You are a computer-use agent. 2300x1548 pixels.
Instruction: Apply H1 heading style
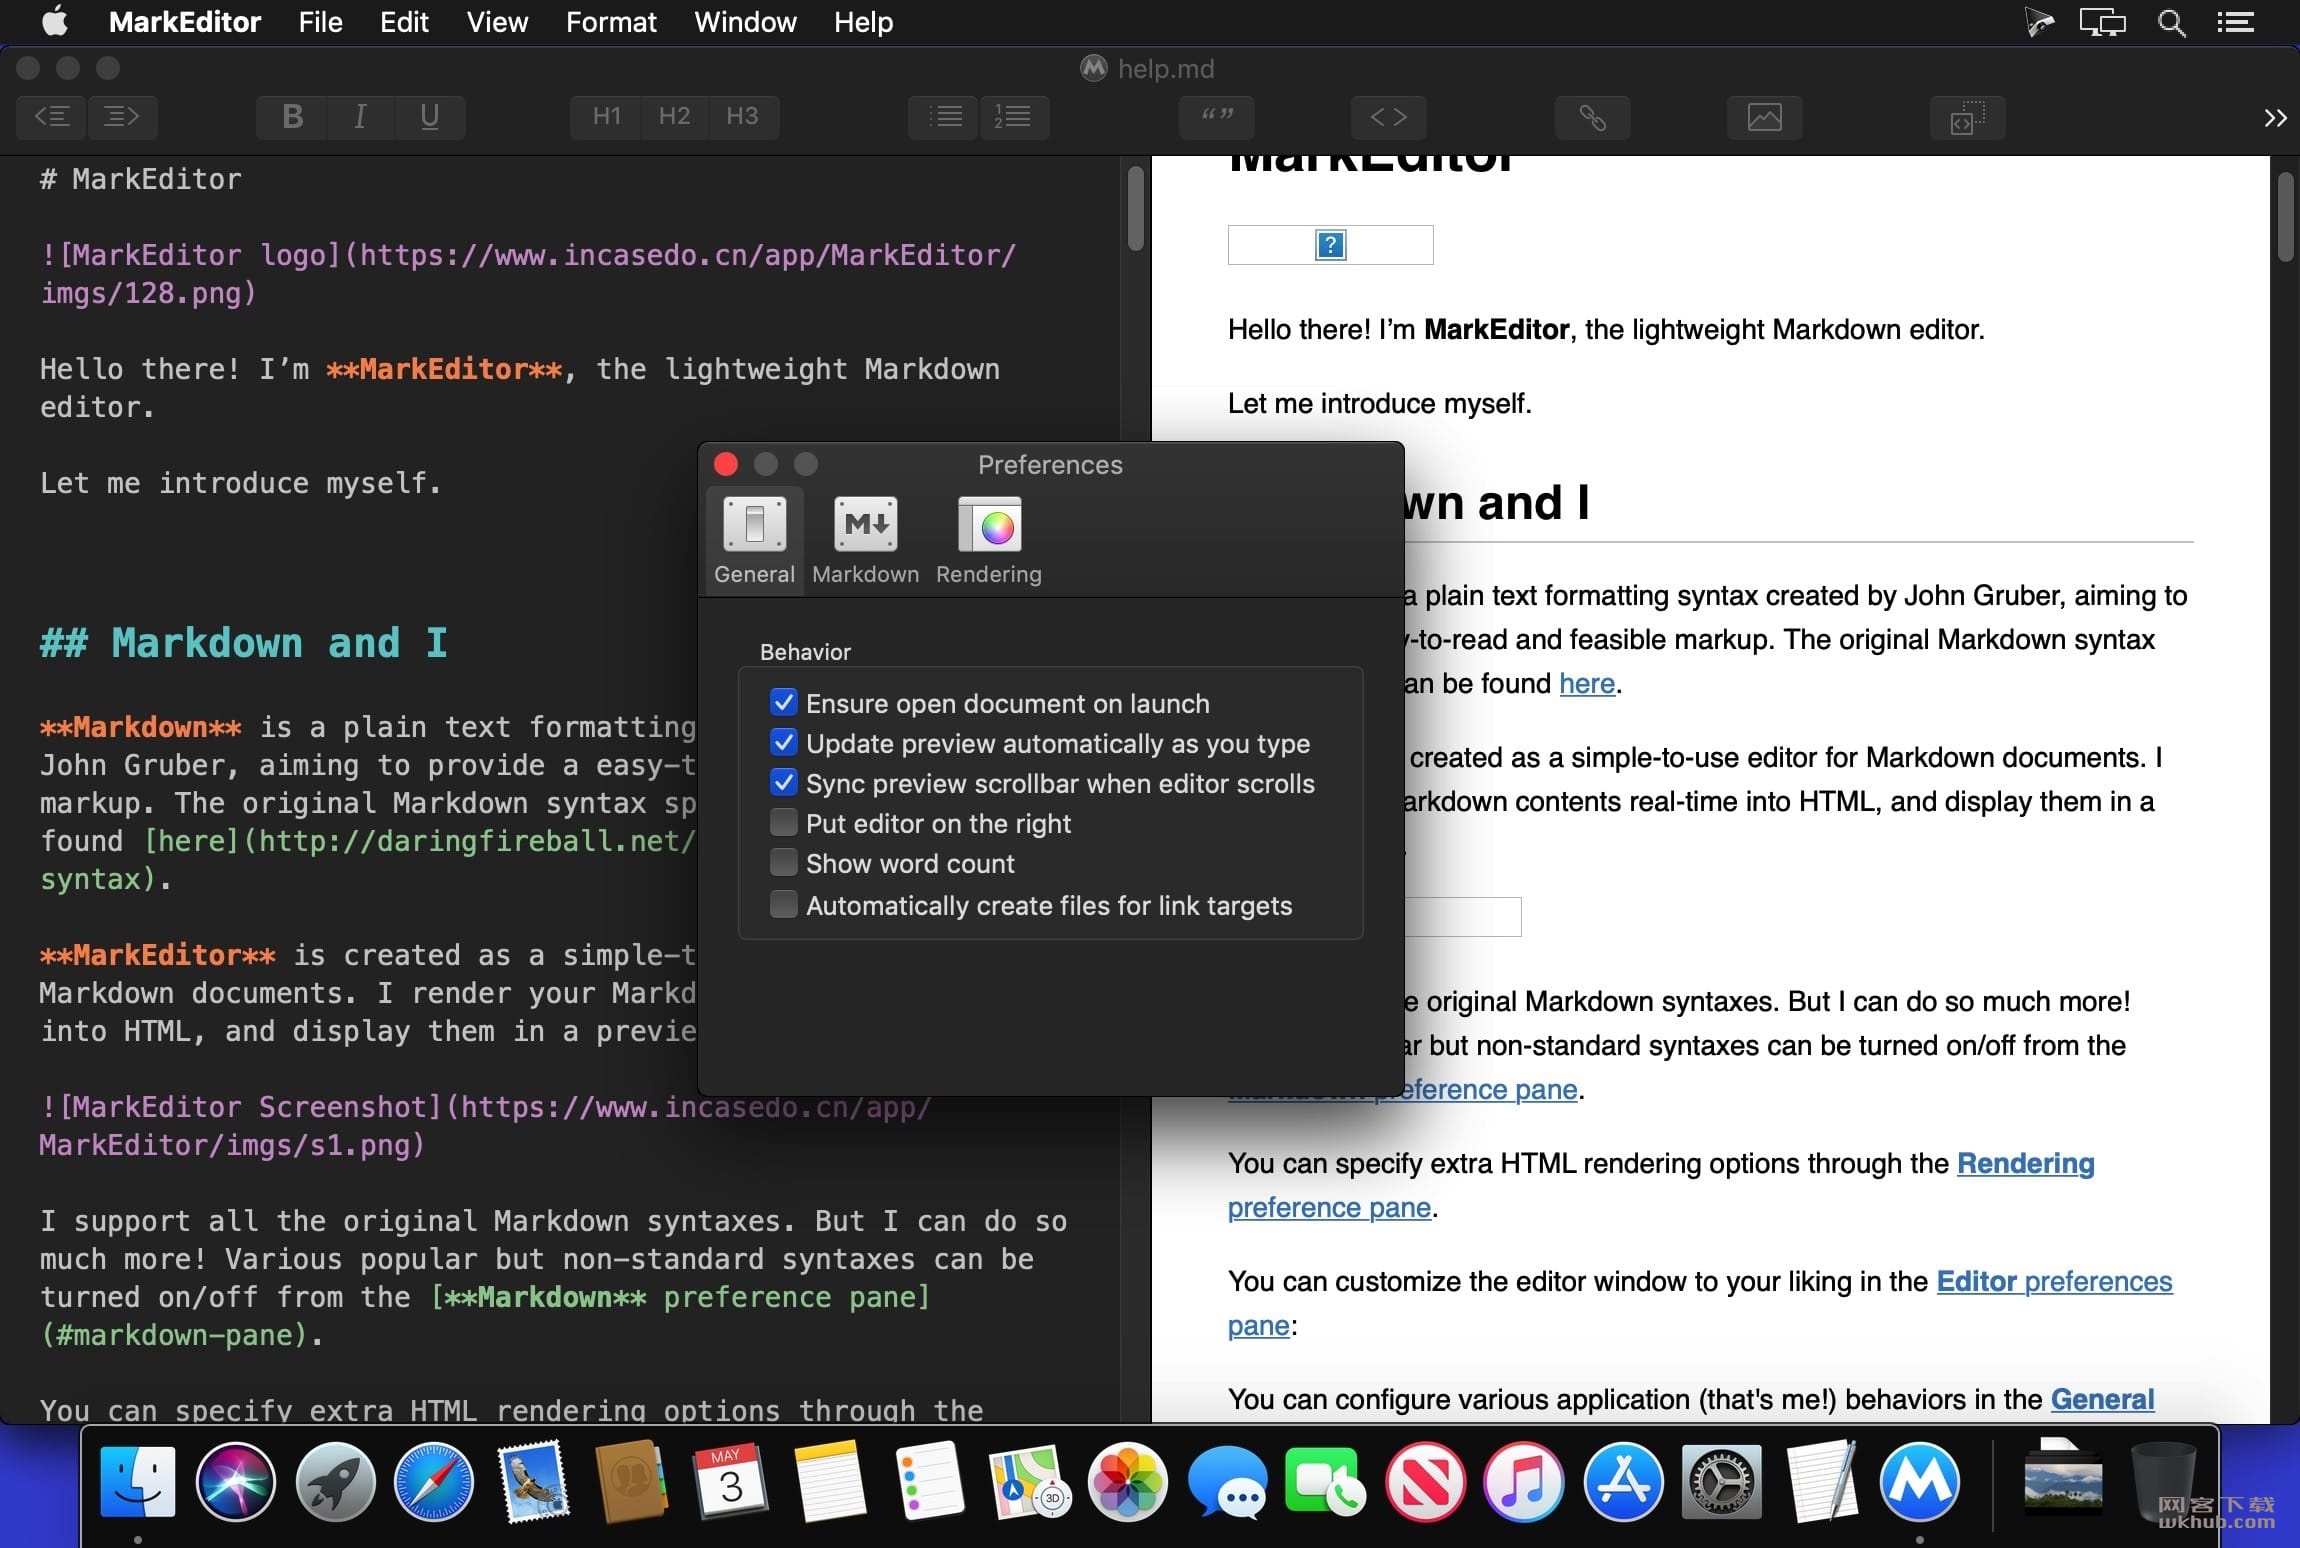click(606, 117)
